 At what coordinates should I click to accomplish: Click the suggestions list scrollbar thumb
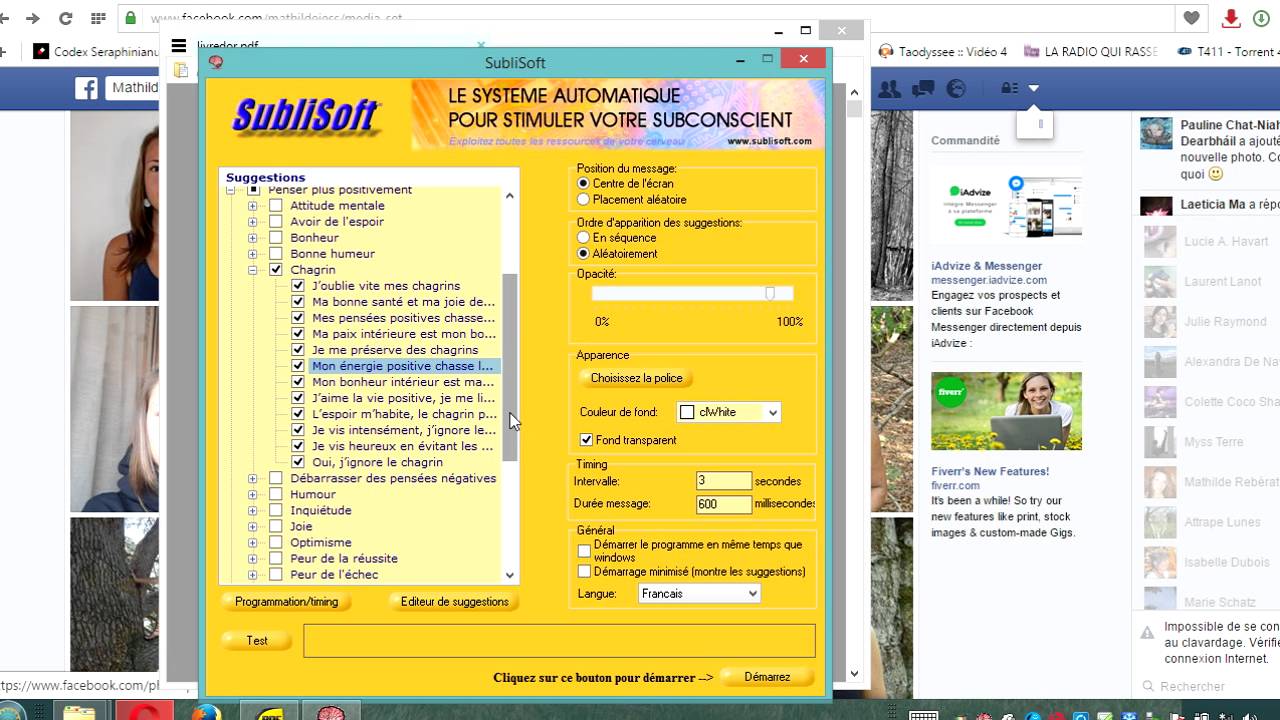click(x=510, y=367)
